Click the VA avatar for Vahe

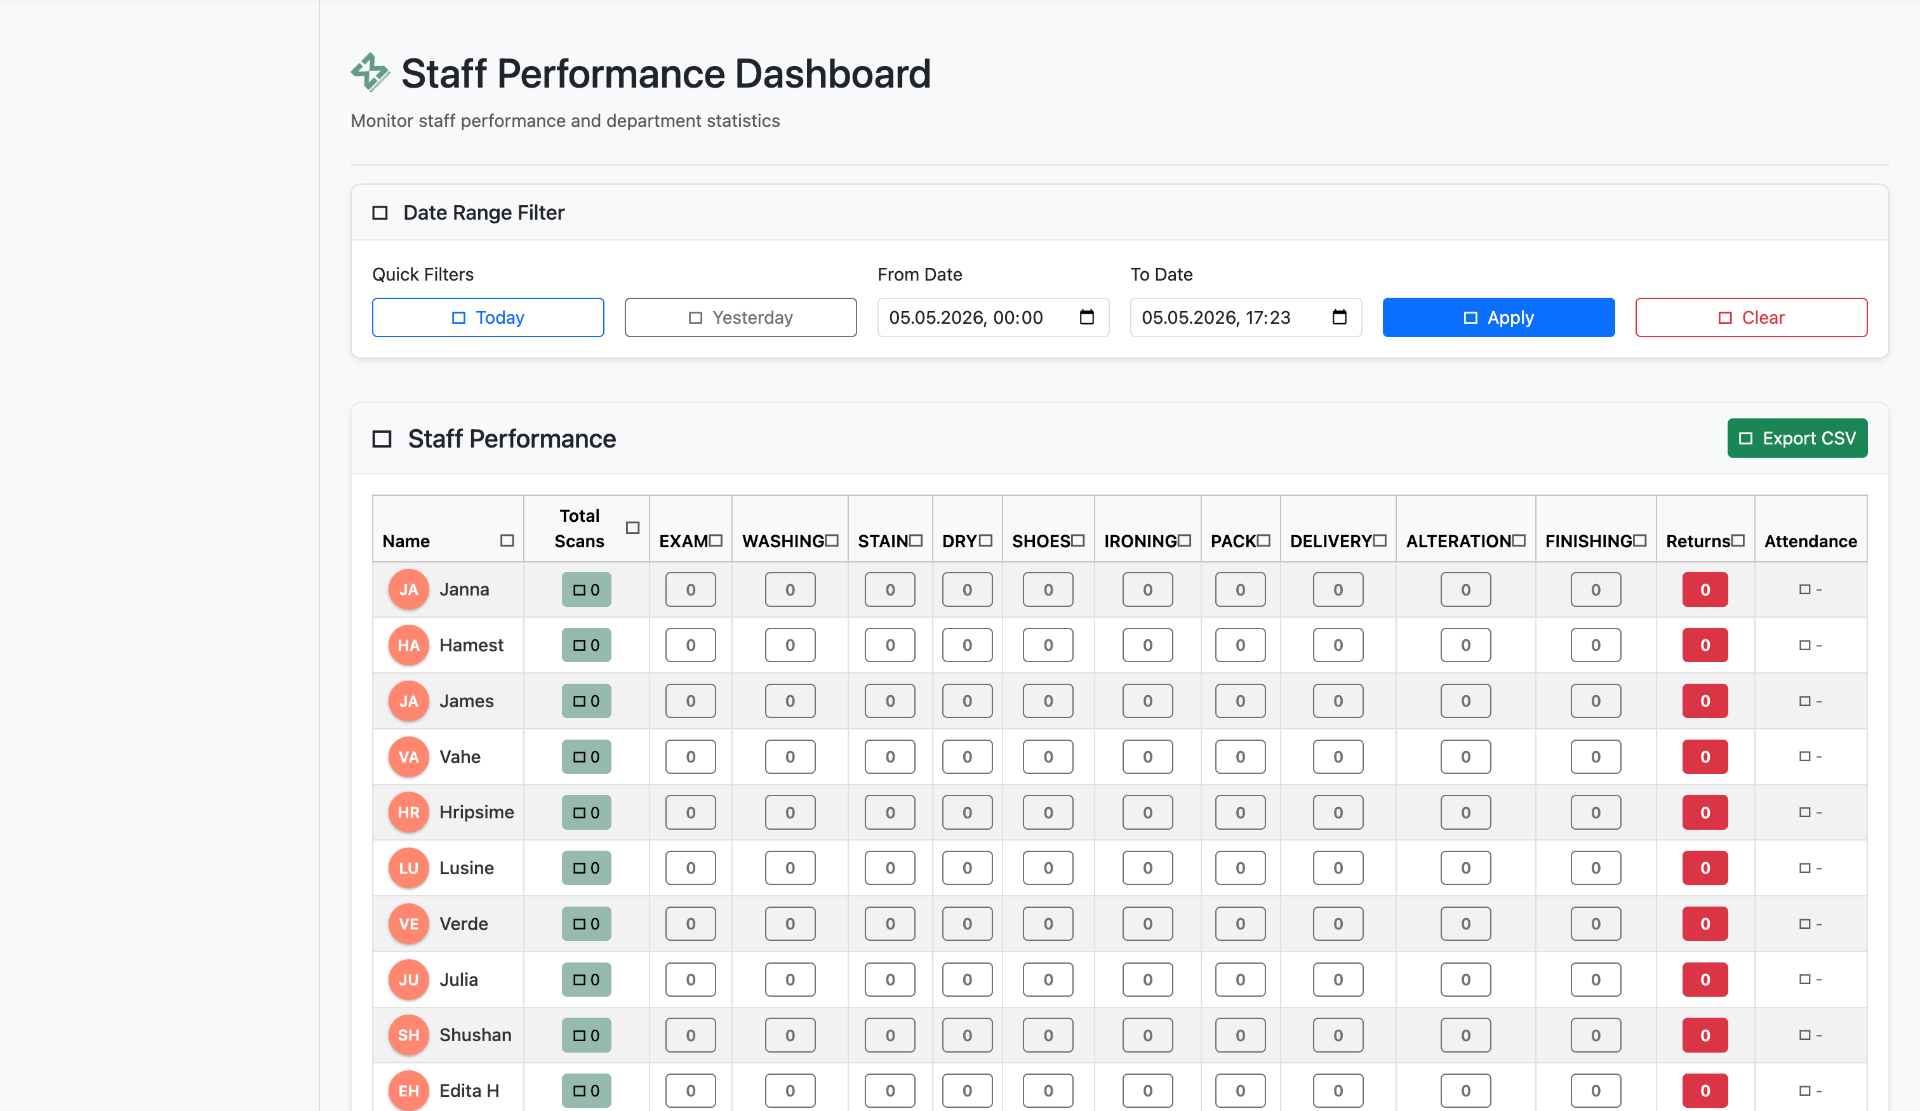pyautogui.click(x=409, y=757)
